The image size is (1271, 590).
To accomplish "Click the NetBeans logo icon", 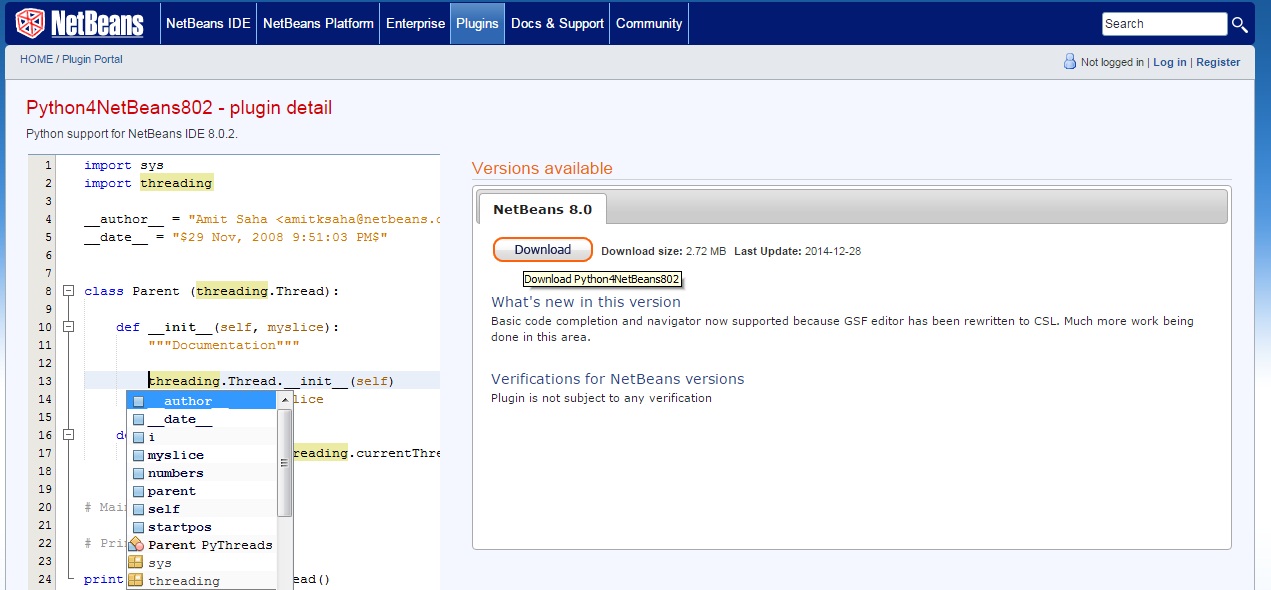I will [x=32, y=23].
